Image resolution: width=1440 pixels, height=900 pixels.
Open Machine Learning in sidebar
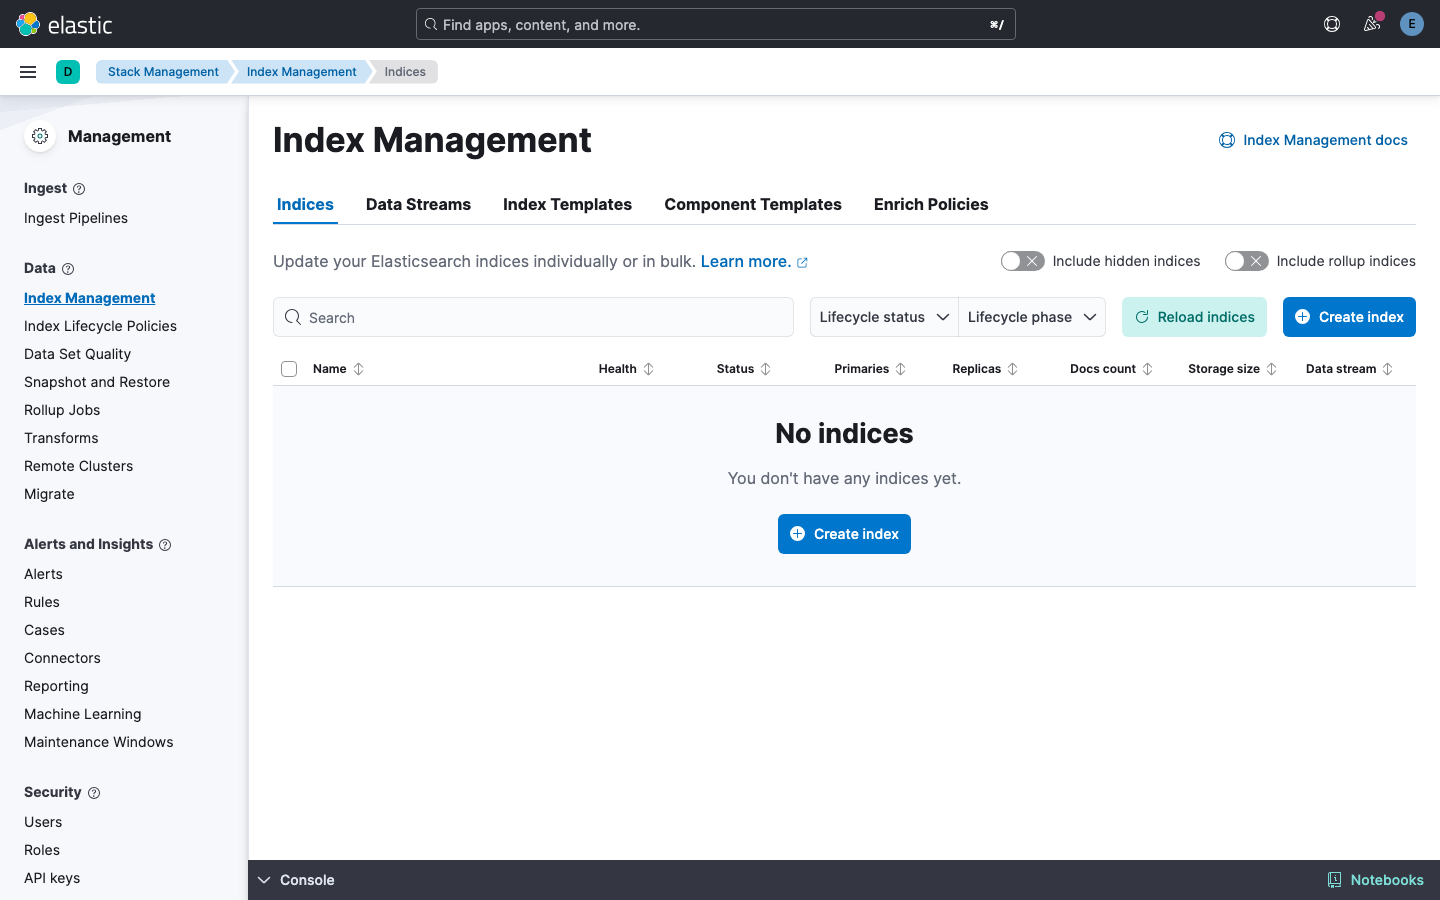click(x=83, y=714)
